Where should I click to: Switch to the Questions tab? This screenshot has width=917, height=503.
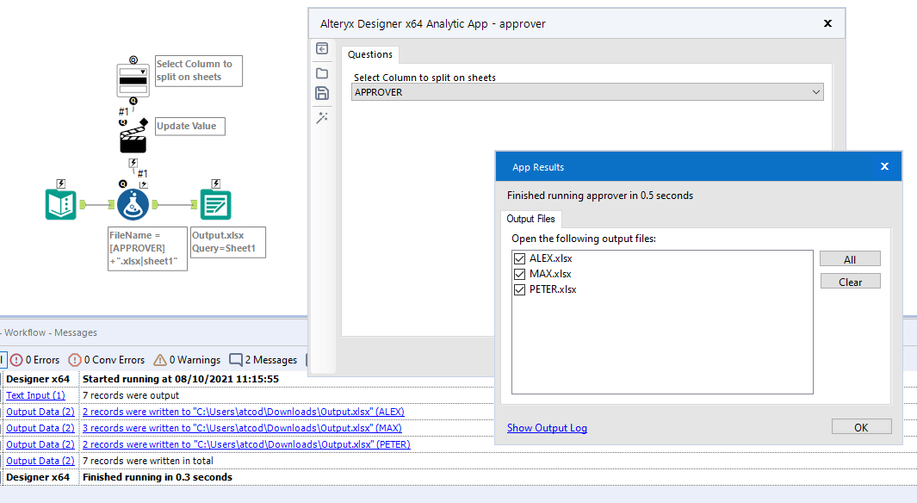pyautogui.click(x=370, y=54)
